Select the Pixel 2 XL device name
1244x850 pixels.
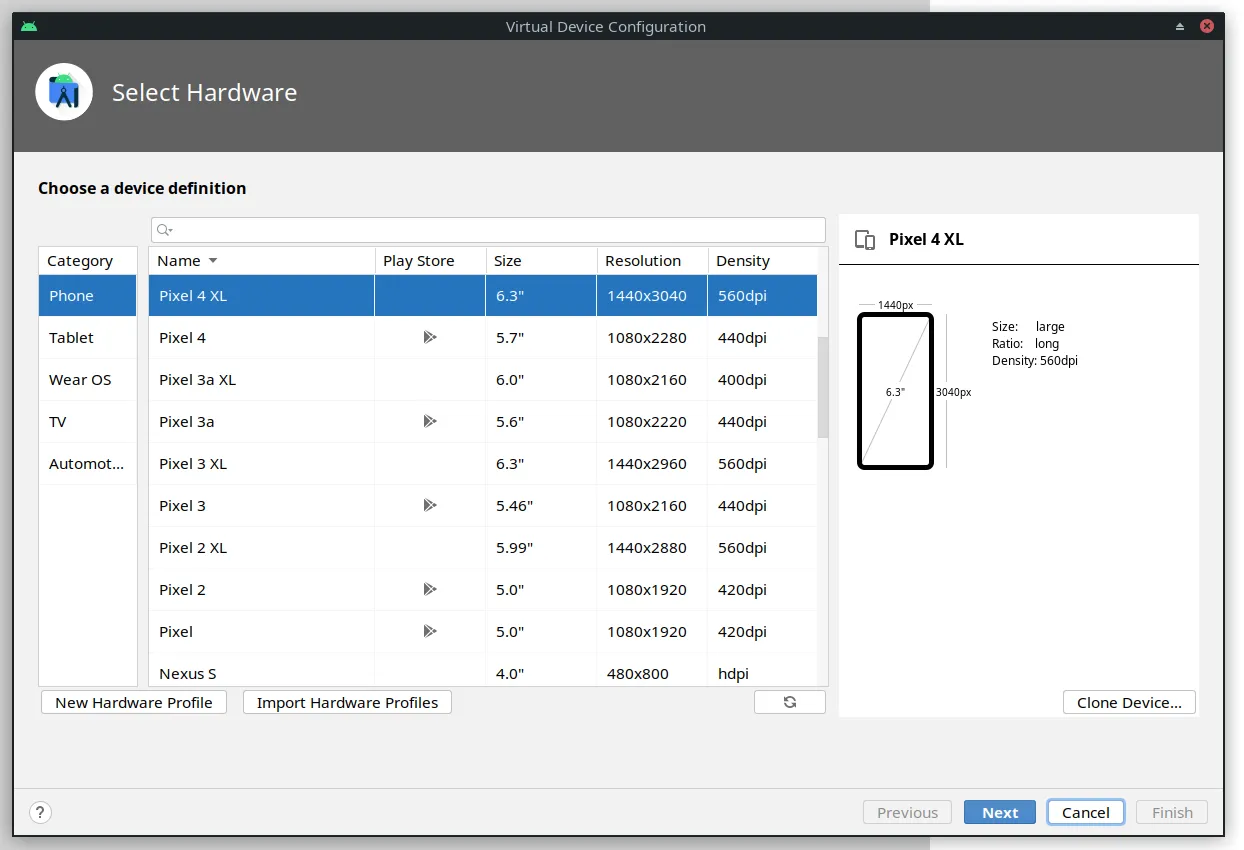[193, 548]
